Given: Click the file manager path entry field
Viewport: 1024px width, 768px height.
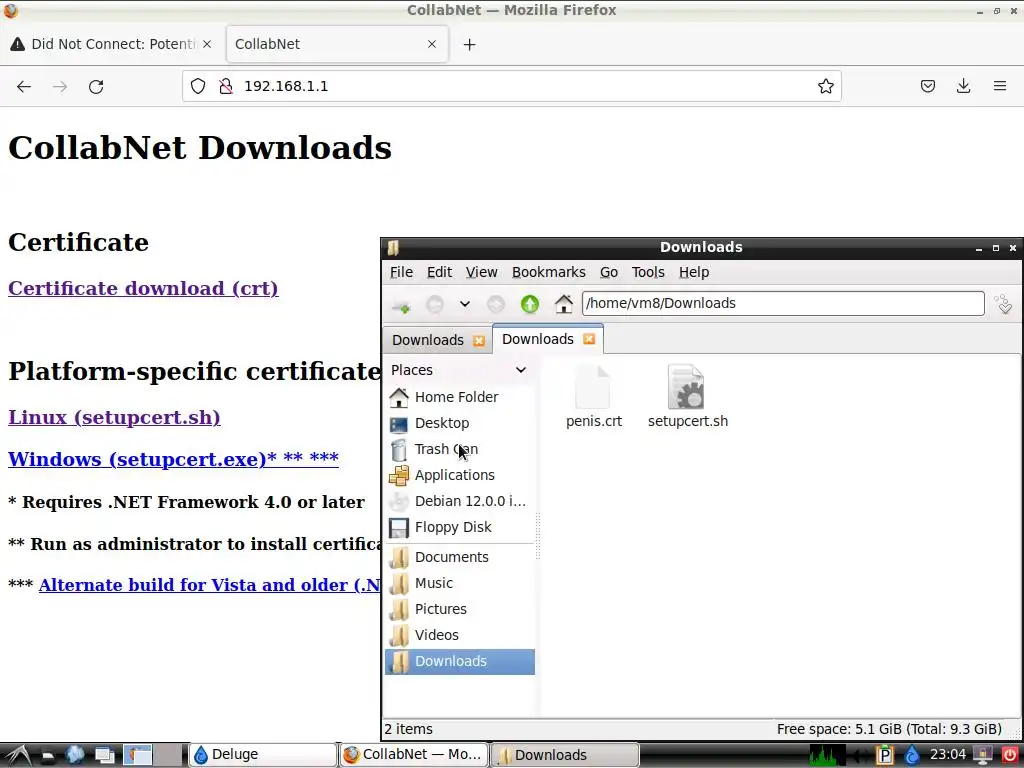Looking at the screenshot, I should pyautogui.click(x=783, y=303).
